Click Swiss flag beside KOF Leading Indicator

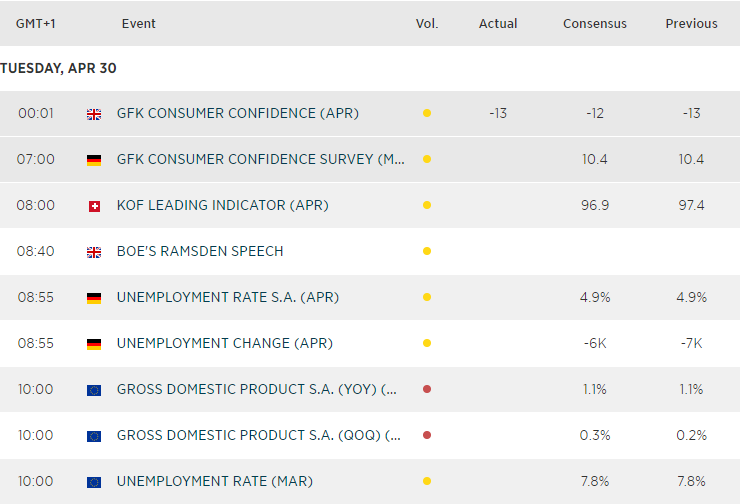coord(94,206)
